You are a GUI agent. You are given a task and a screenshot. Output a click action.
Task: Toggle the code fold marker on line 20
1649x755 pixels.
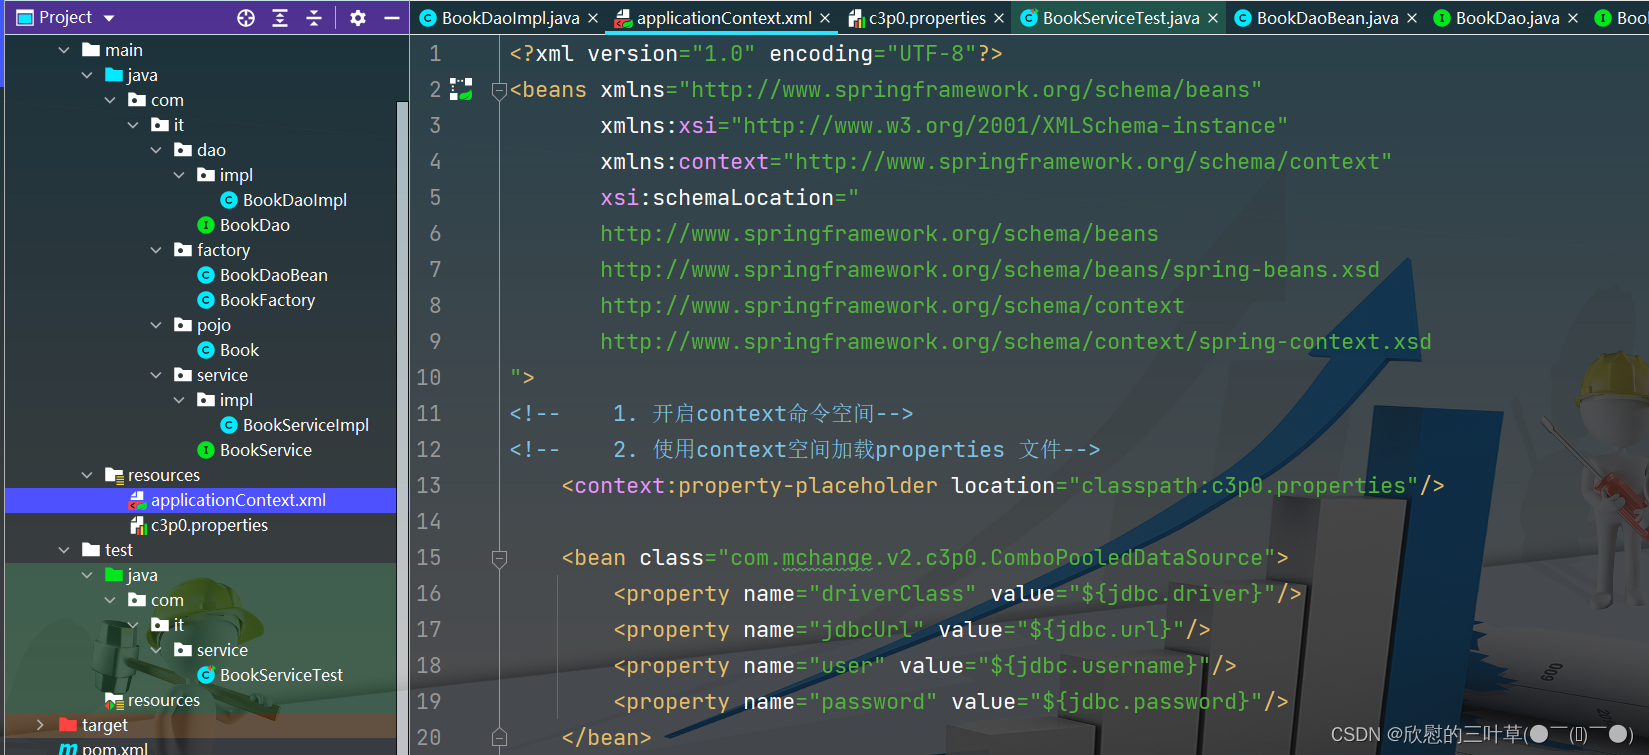point(499,739)
